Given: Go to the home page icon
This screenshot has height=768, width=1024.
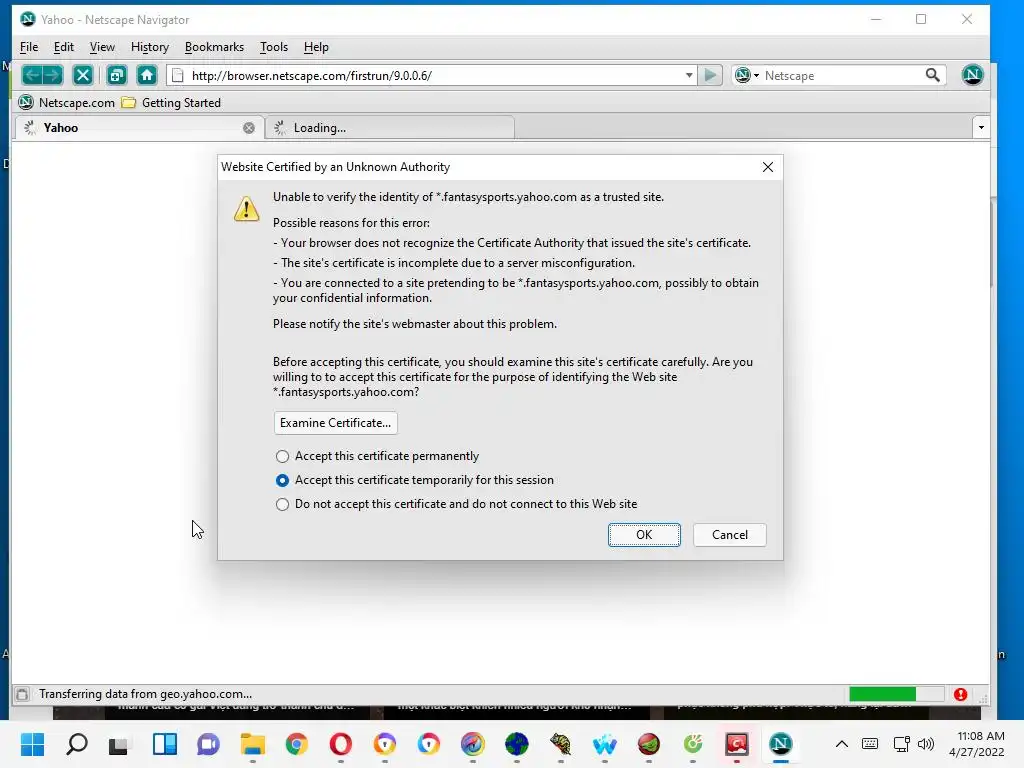Looking at the screenshot, I should pos(147,75).
